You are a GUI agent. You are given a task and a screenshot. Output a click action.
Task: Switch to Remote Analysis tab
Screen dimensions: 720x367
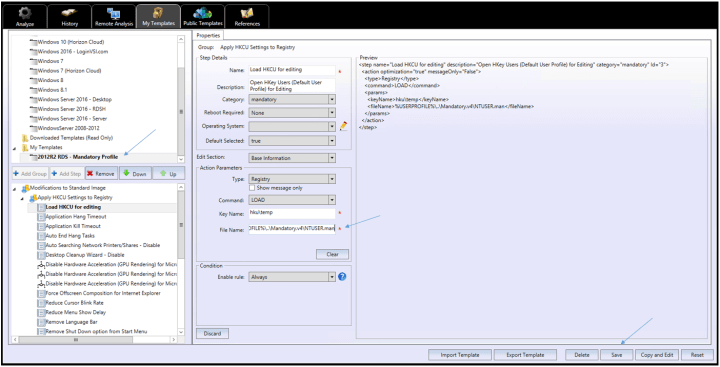coord(113,17)
